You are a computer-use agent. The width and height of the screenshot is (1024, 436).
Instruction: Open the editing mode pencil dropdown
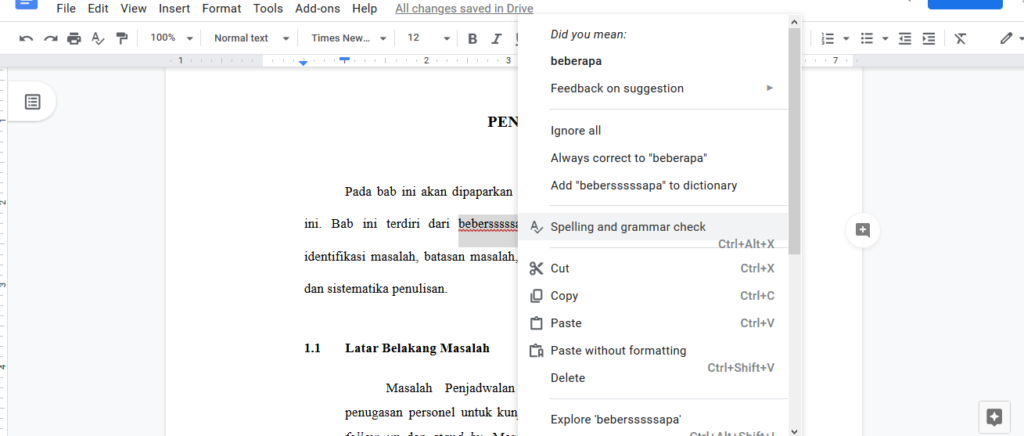[1011, 39]
